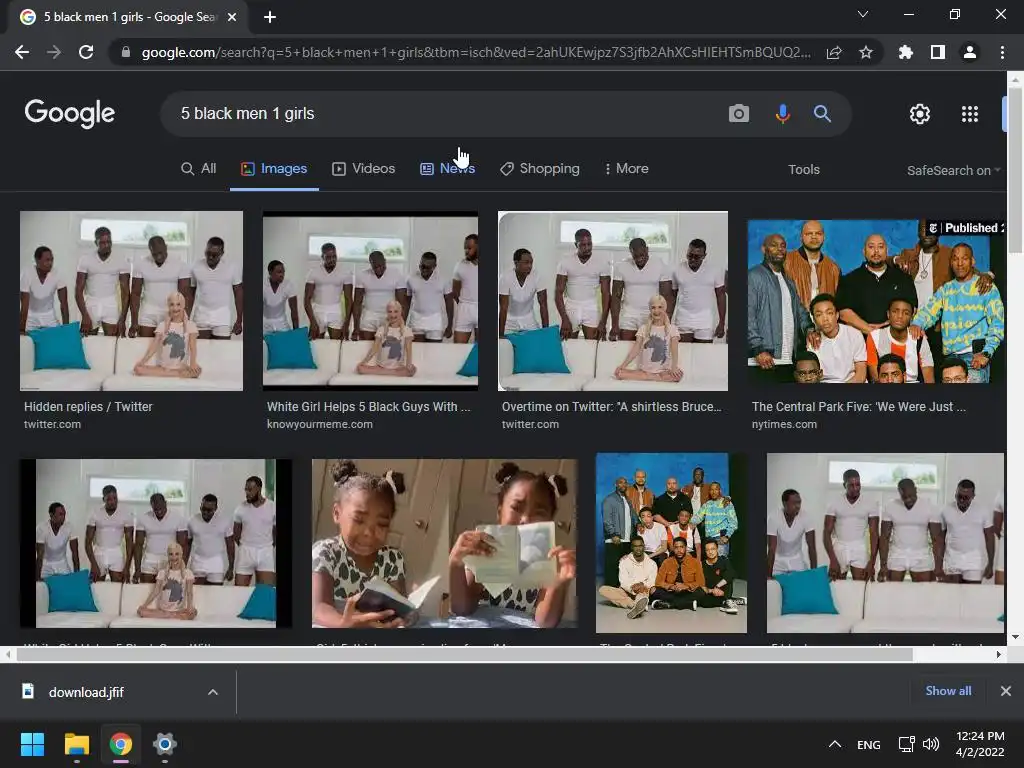Open the Chrome three-dot menu
The height and width of the screenshot is (768, 1024).
1002,52
